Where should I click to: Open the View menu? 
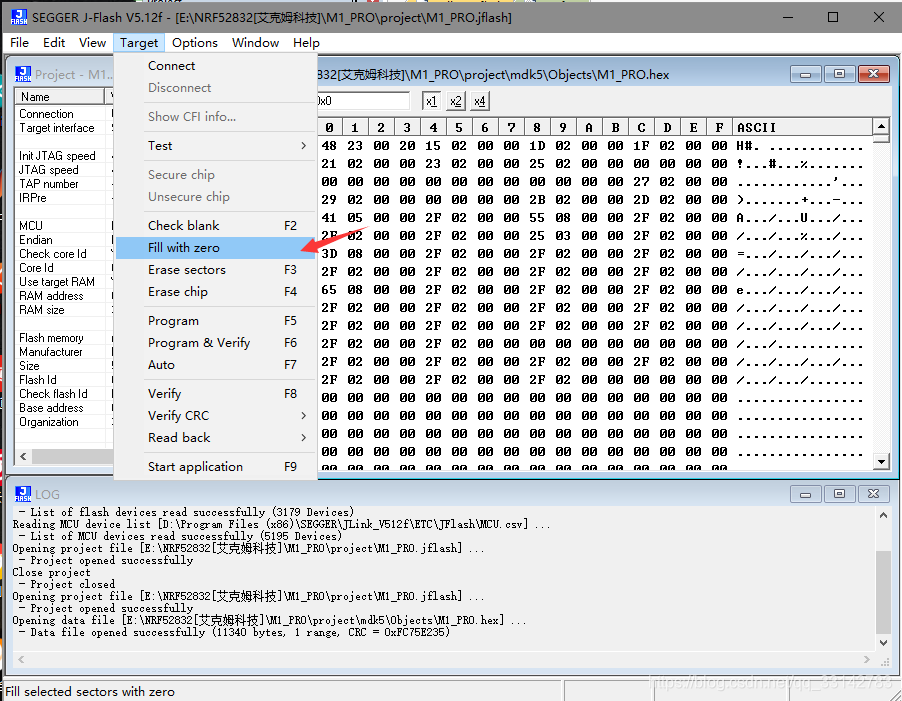92,43
